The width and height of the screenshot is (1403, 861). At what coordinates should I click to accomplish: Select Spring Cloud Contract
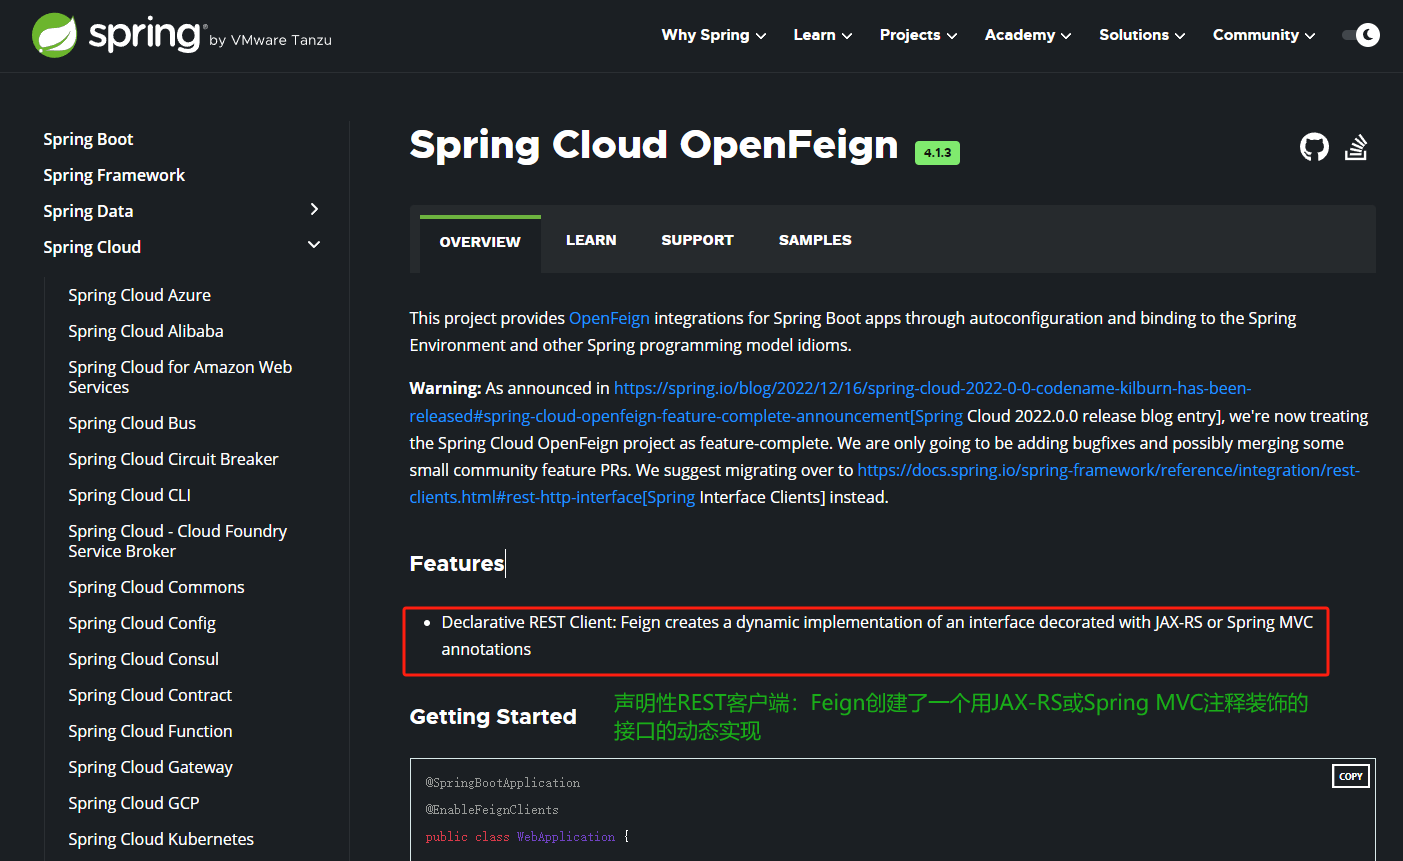click(150, 695)
